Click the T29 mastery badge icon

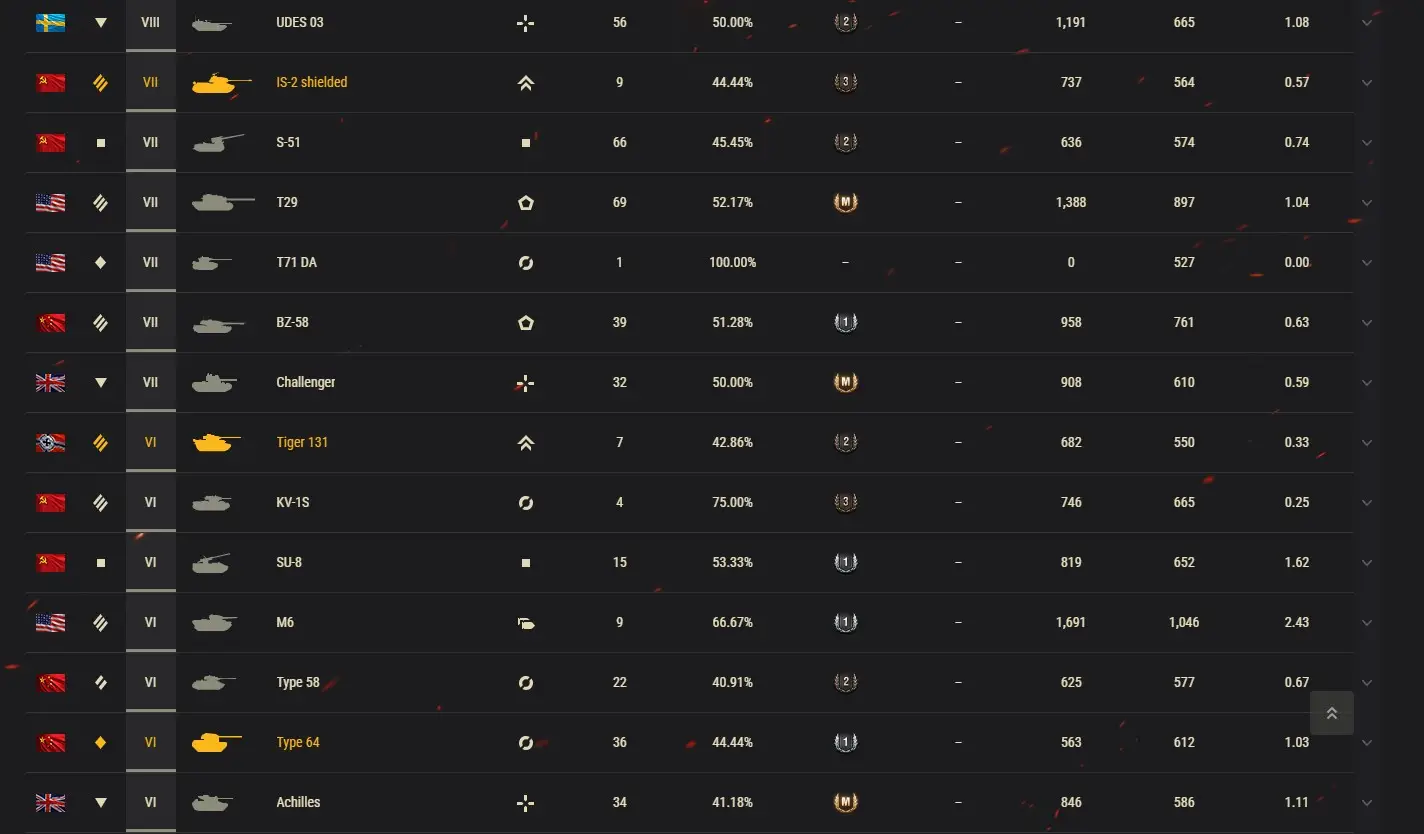(845, 203)
